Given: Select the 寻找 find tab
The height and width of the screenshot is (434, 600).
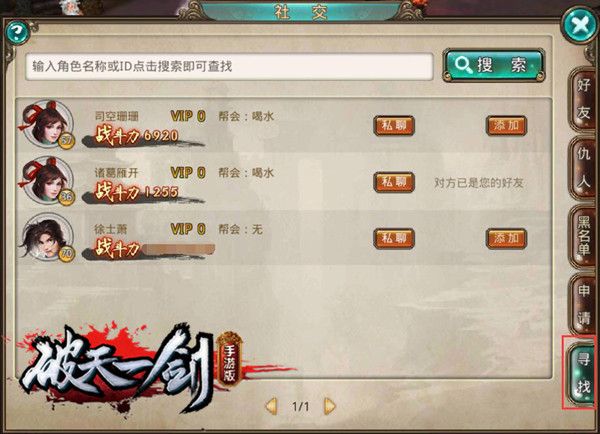Looking at the screenshot, I should click(x=582, y=373).
